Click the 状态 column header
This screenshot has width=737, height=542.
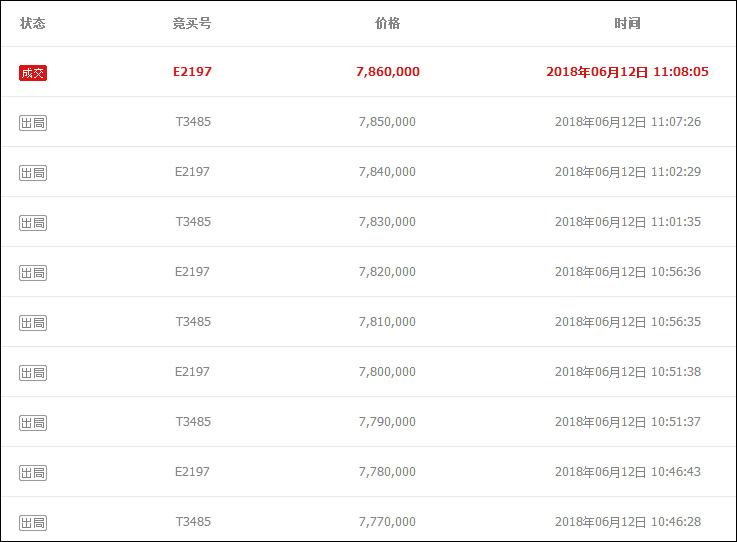(x=33, y=23)
